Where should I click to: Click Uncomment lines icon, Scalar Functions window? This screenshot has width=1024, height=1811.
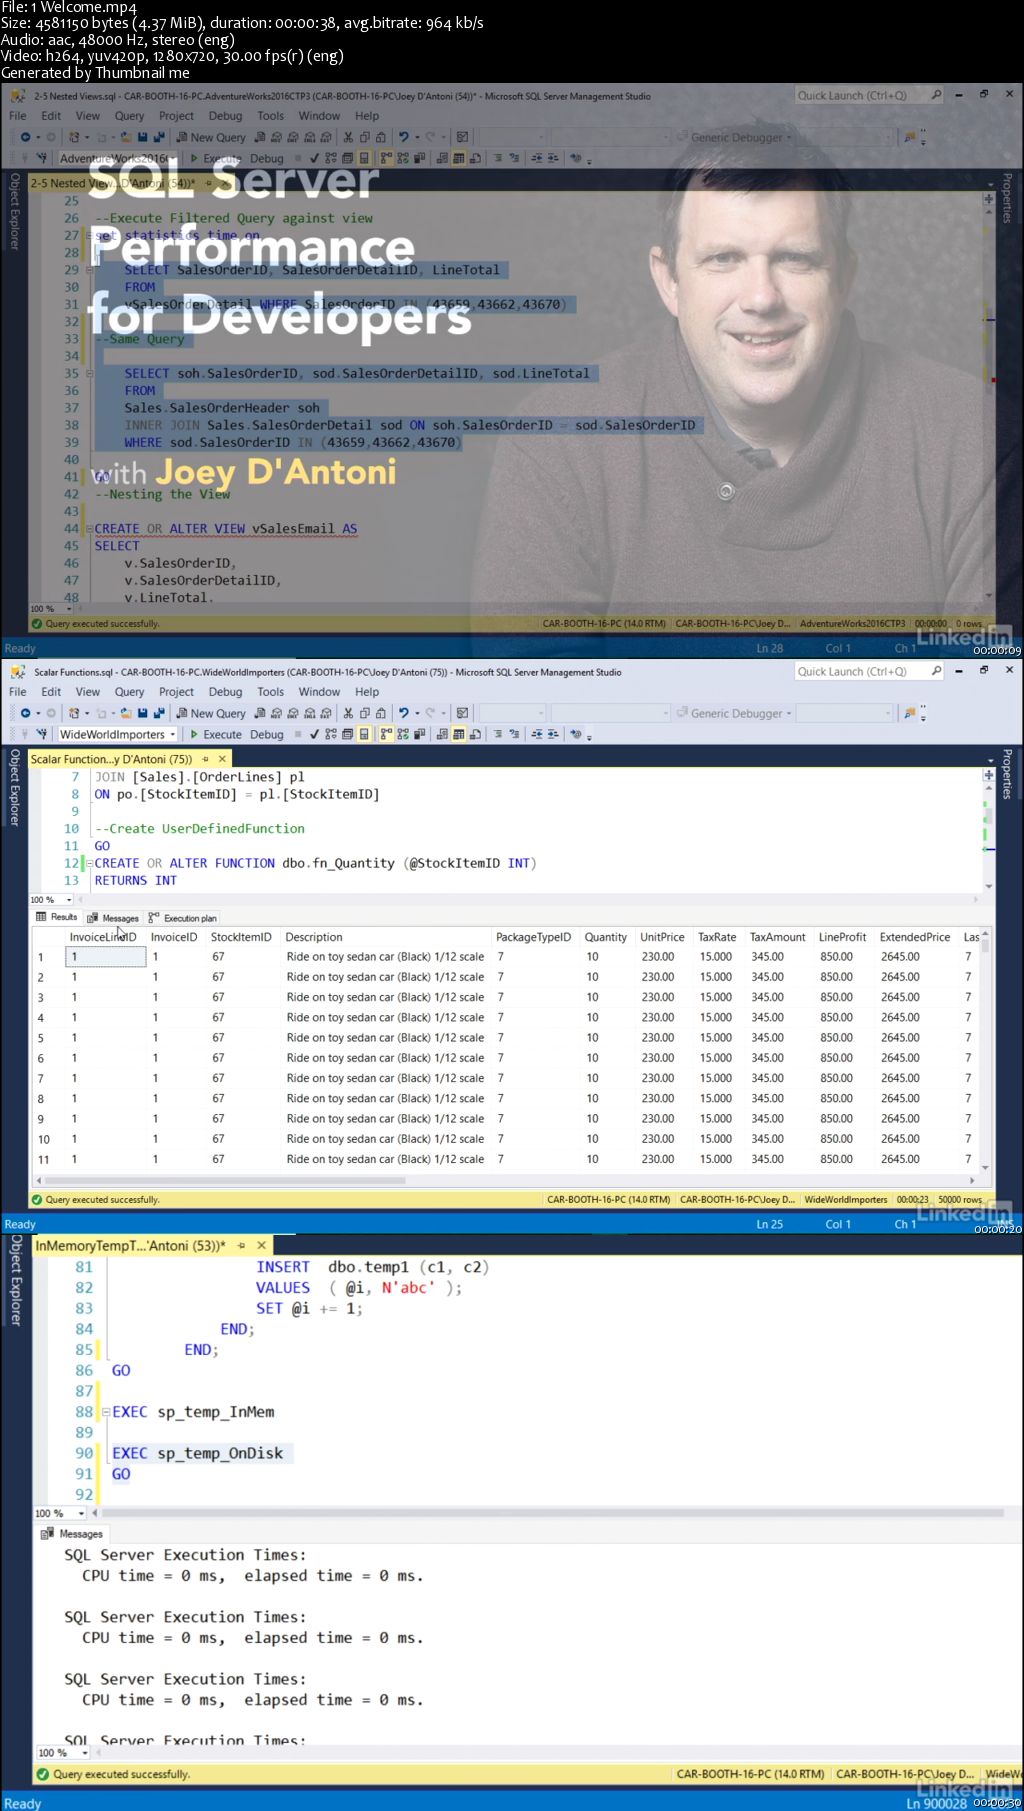point(514,734)
